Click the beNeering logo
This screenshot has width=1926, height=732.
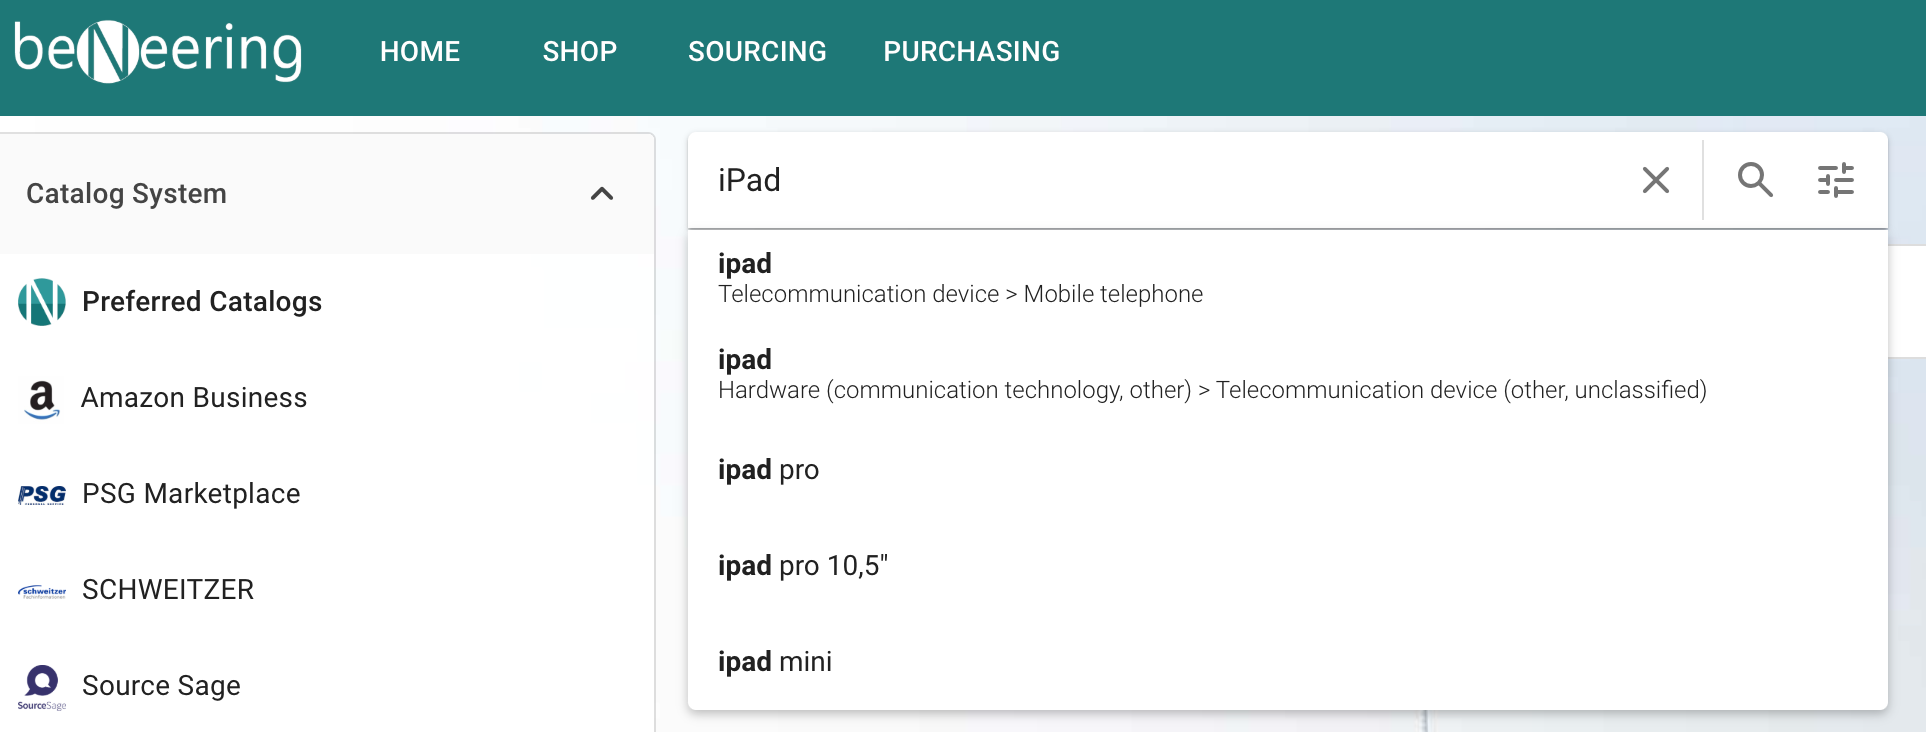(x=158, y=51)
